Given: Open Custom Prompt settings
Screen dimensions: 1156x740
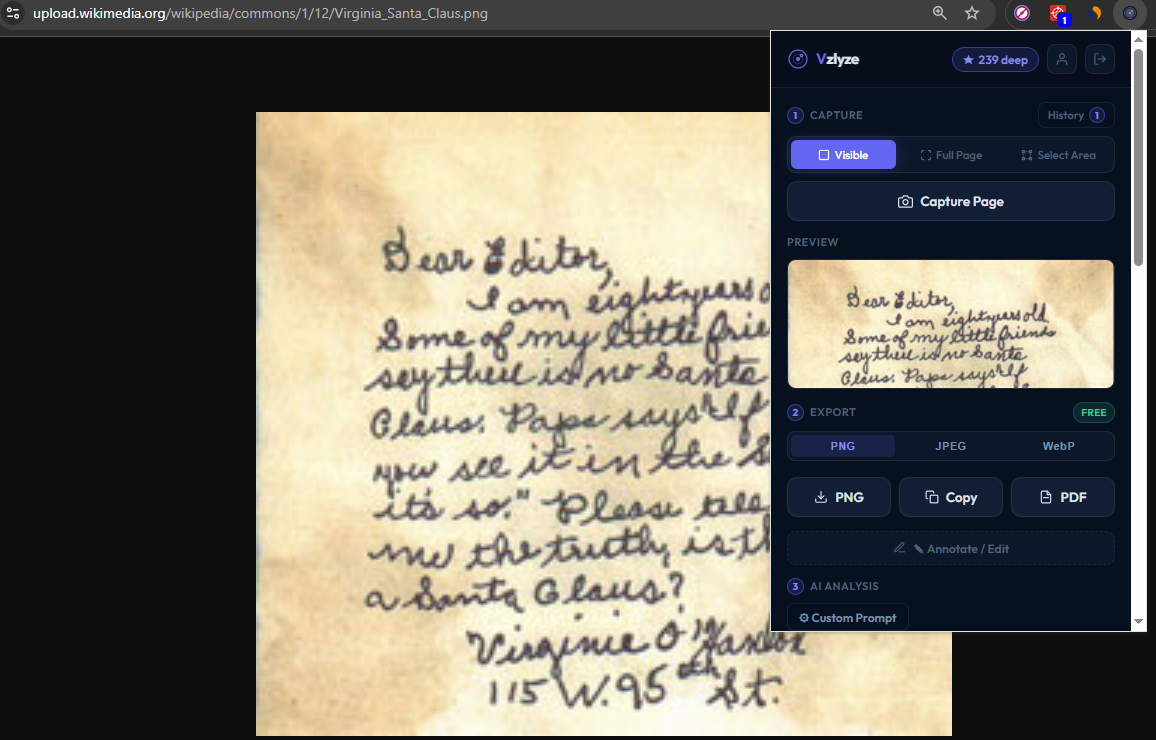Looking at the screenshot, I should 848,618.
